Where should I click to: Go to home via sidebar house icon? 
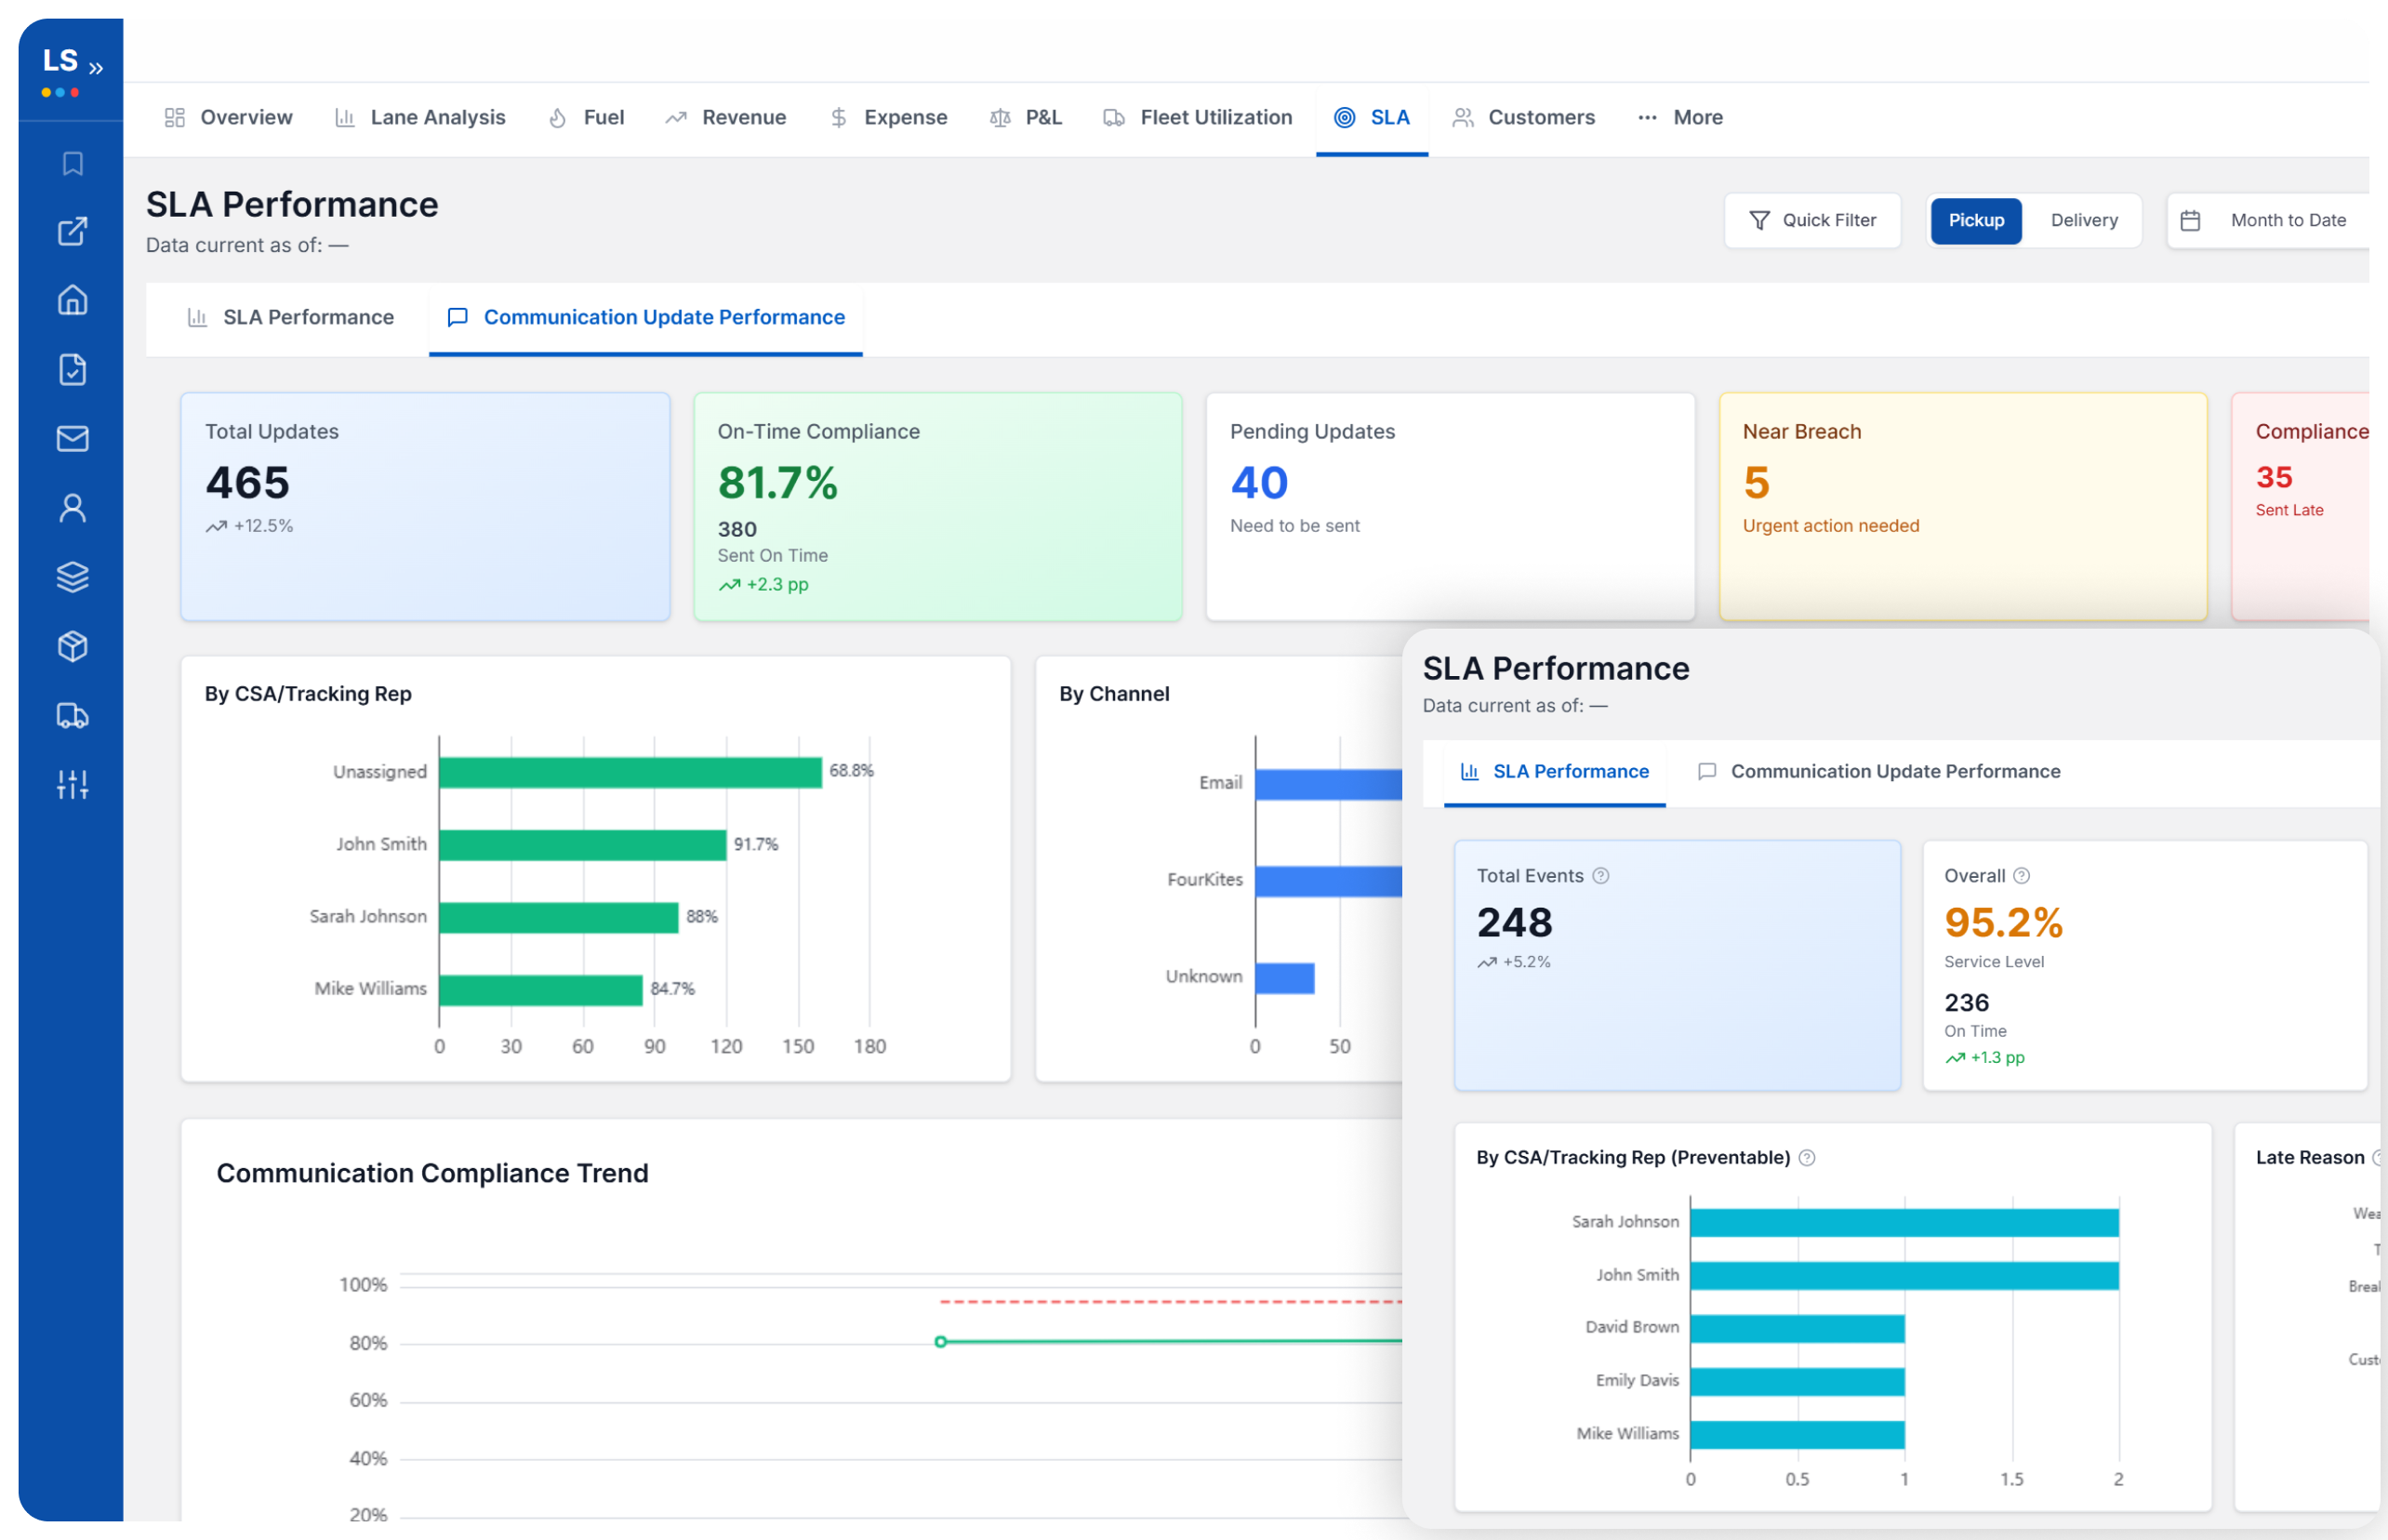coord(72,300)
